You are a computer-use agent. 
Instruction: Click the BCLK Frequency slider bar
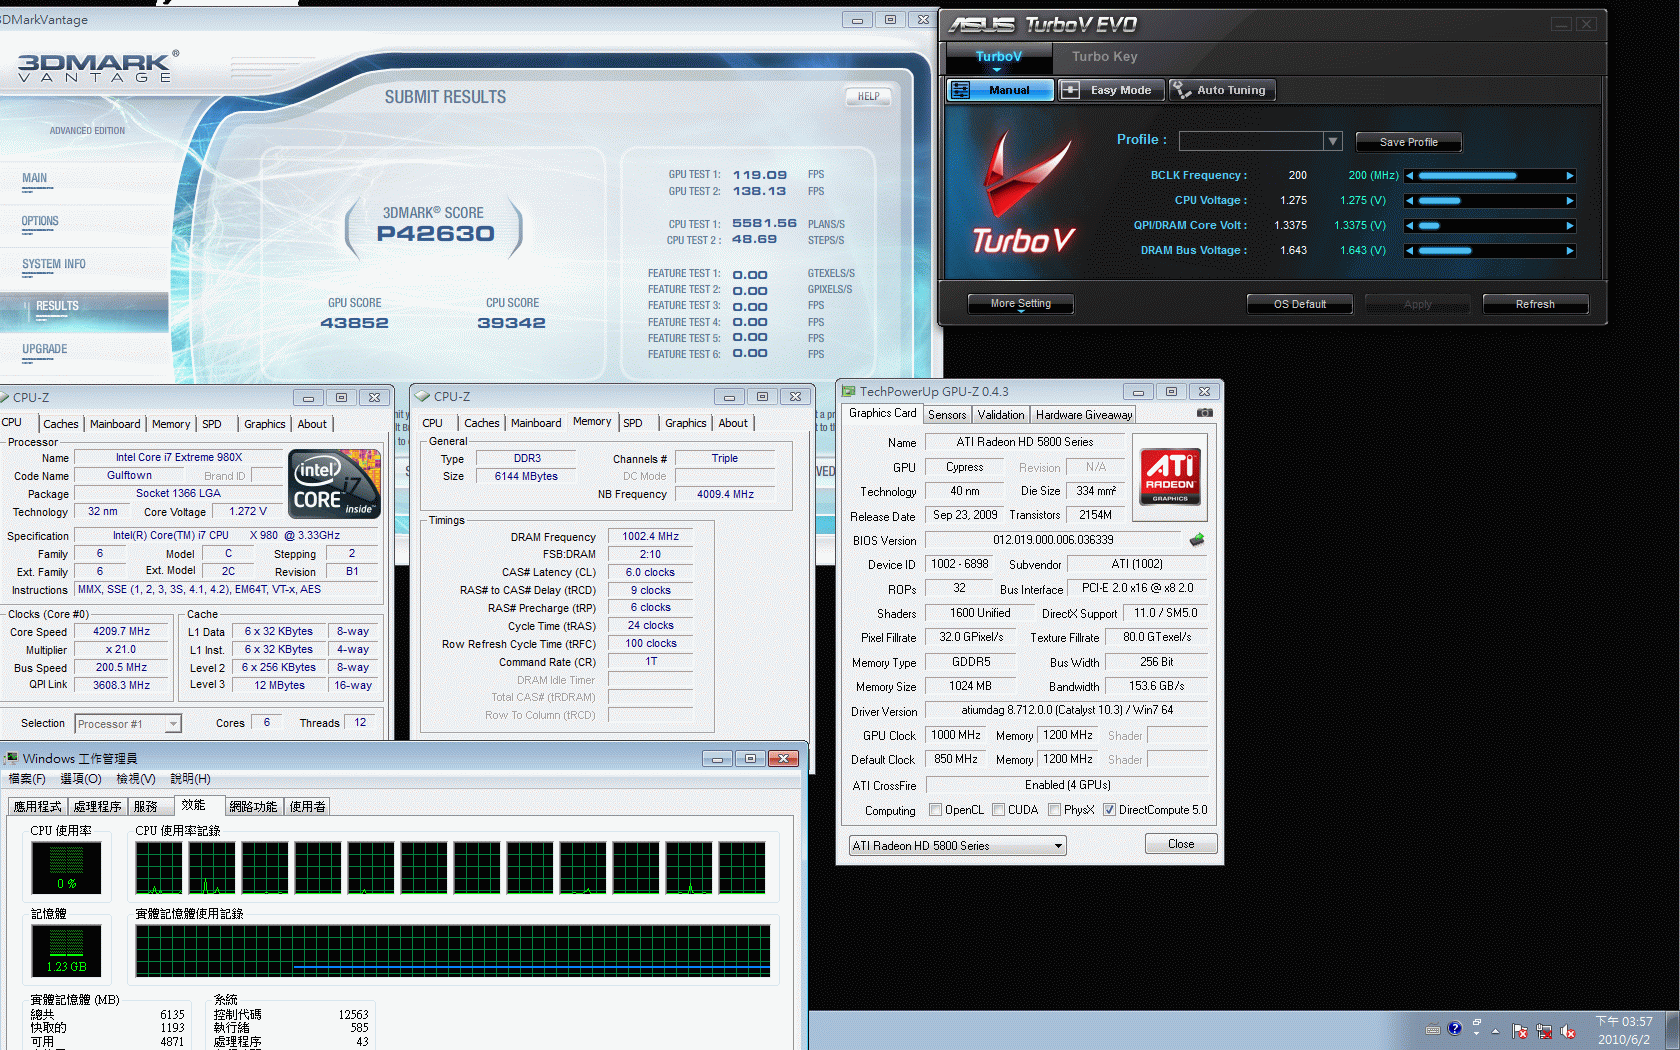1490,175
